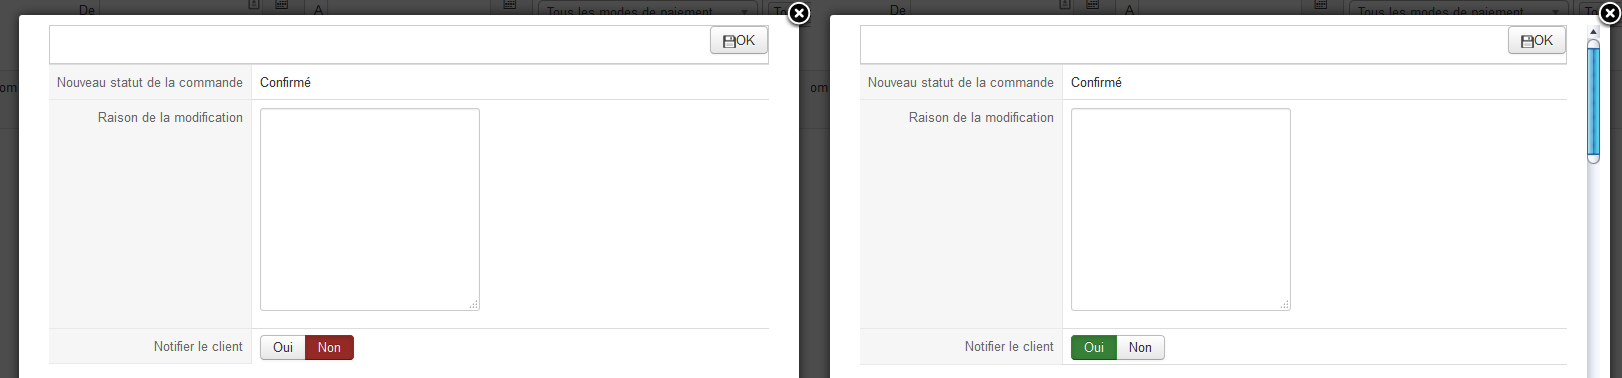
Task: Focus Raison de la modification textarea, right dialog
Action: (x=1181, y=210)
